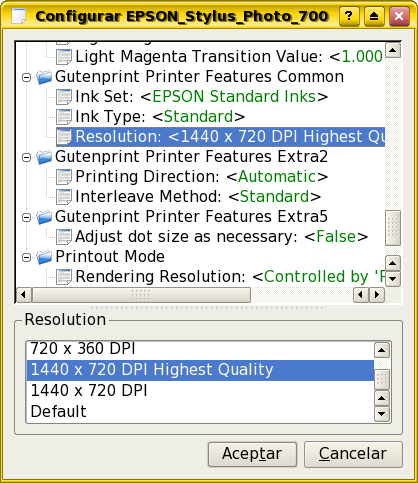The width and height of the screenshot is (418, 483).
Task: Select Light Magenta Transition Value row
Action: [229, 57]
